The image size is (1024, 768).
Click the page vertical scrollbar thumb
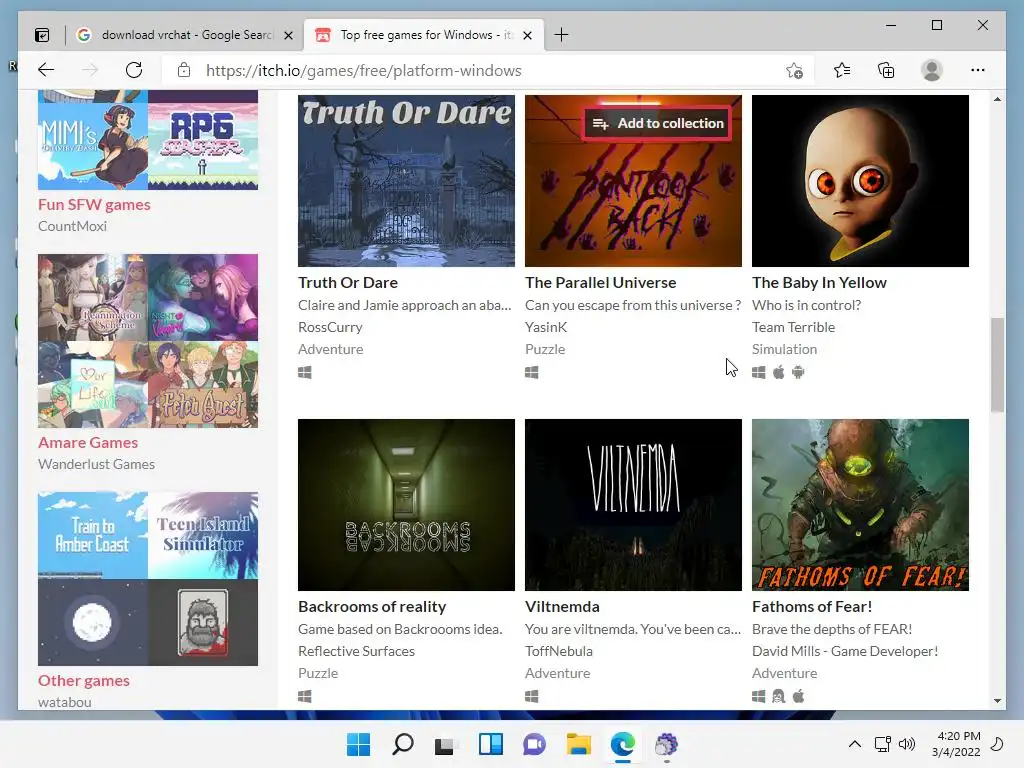coord(997,364)
